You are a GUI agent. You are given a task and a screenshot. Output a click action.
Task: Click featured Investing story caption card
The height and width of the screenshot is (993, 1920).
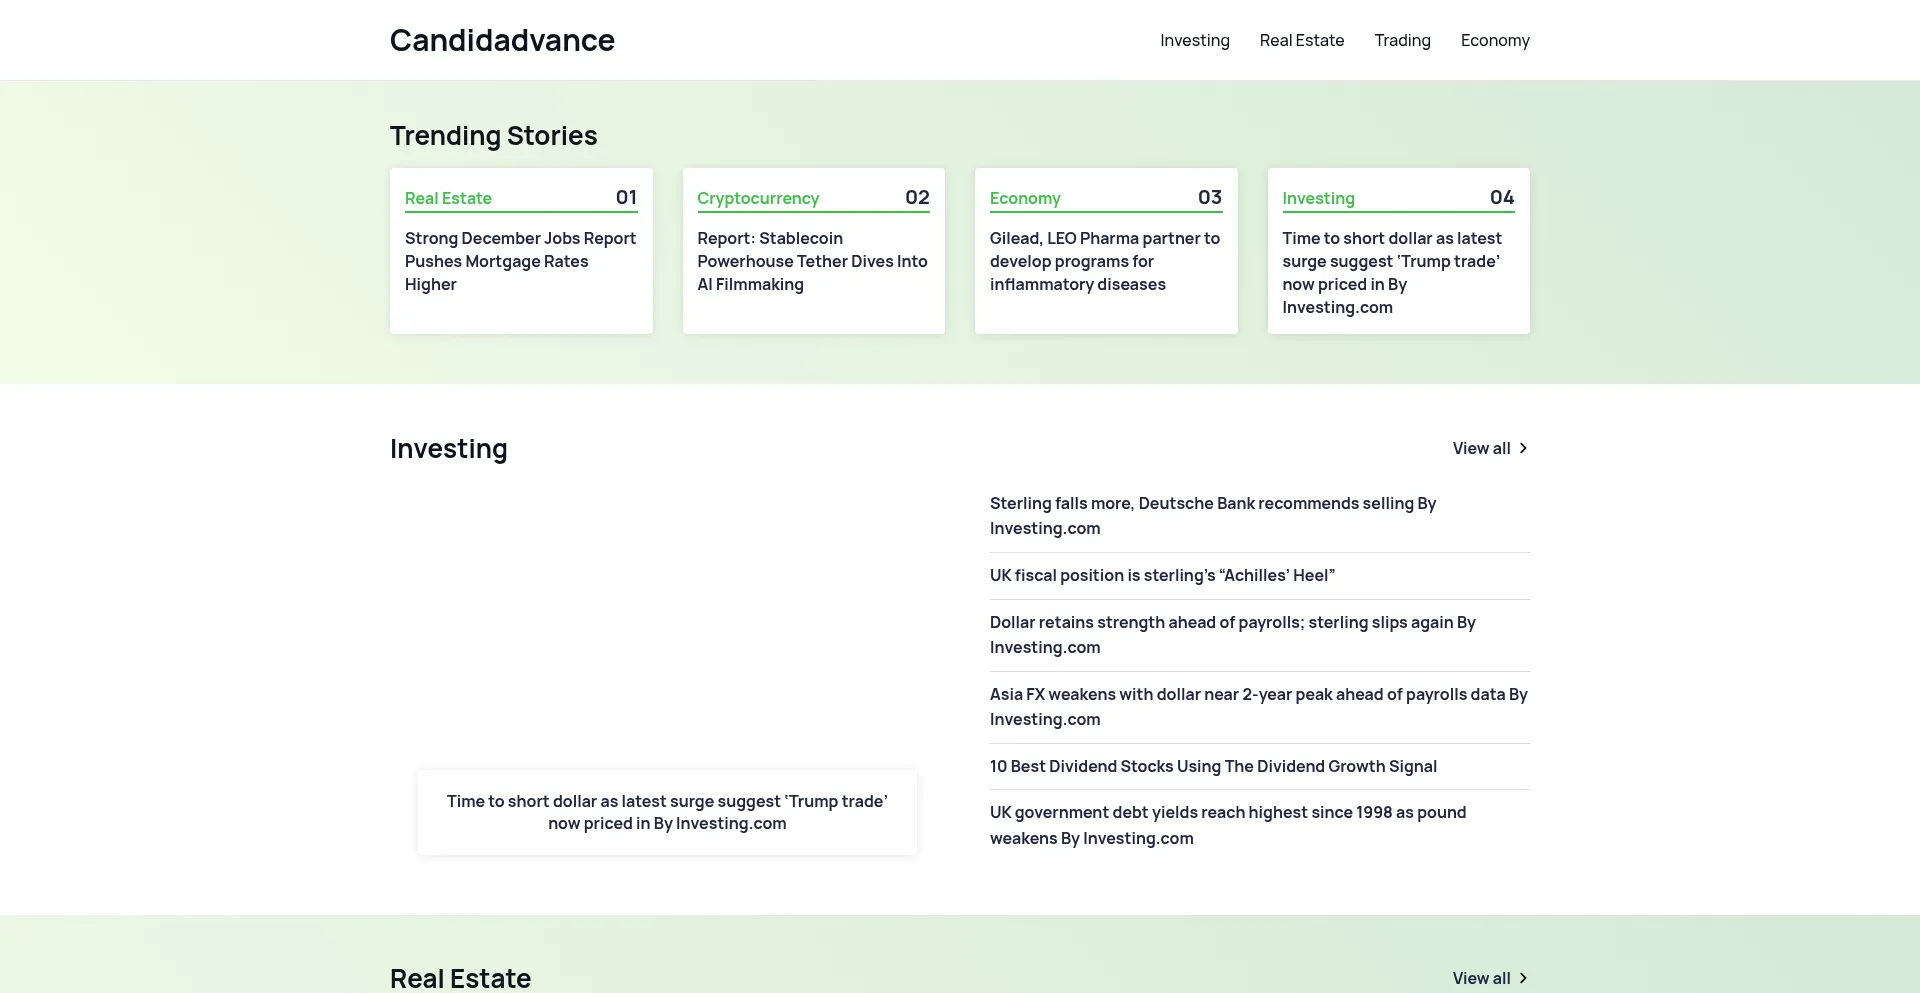[667, 812]
